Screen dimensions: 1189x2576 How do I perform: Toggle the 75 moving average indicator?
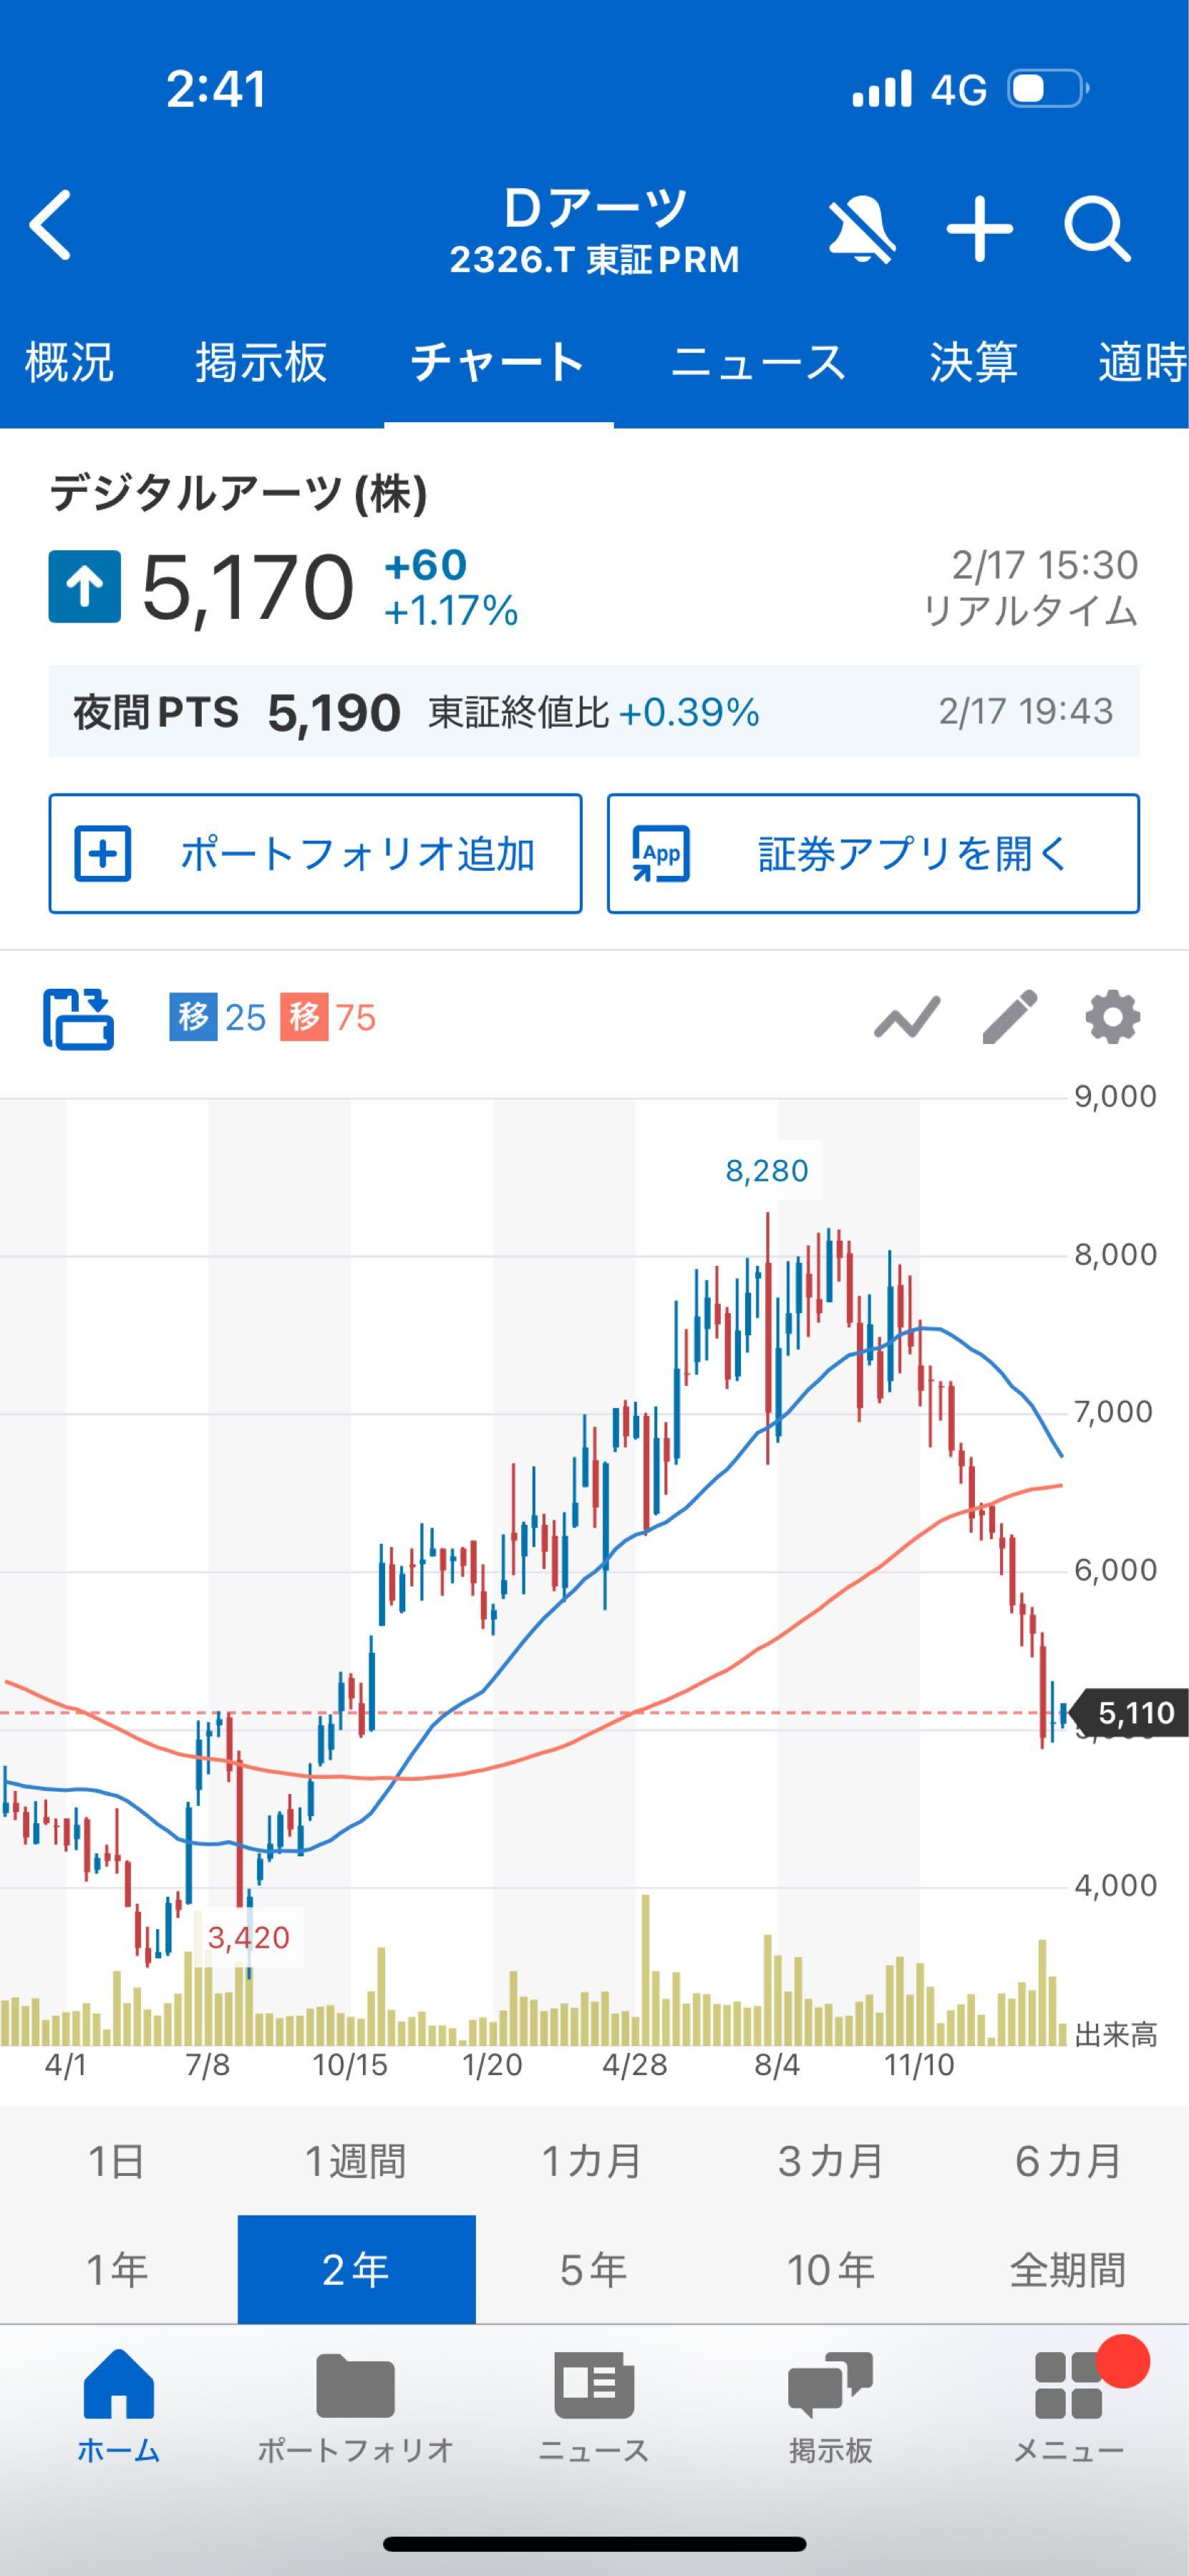[x=328, y=1018]
